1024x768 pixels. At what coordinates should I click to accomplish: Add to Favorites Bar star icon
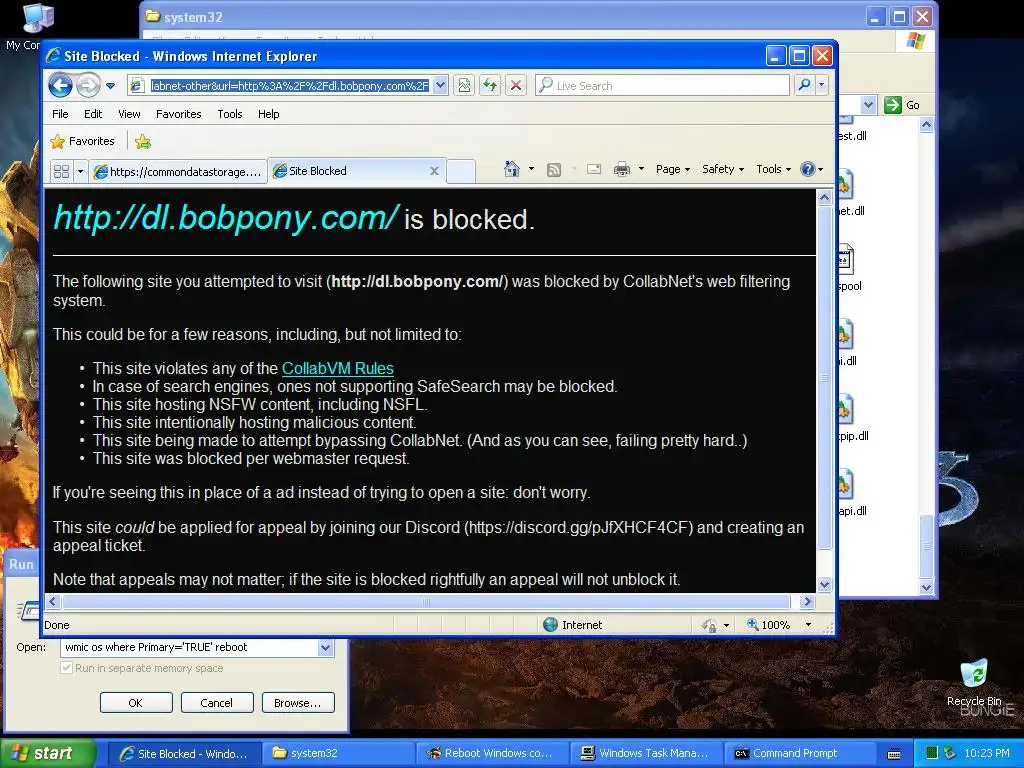(143, 141)
